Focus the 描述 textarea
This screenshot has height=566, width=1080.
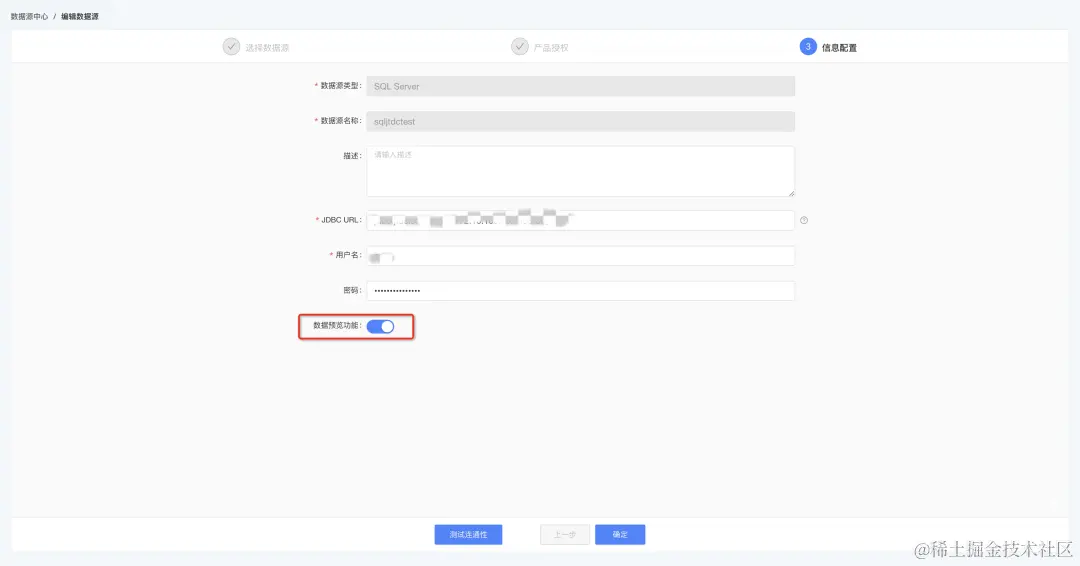click(x=581, y=171)
